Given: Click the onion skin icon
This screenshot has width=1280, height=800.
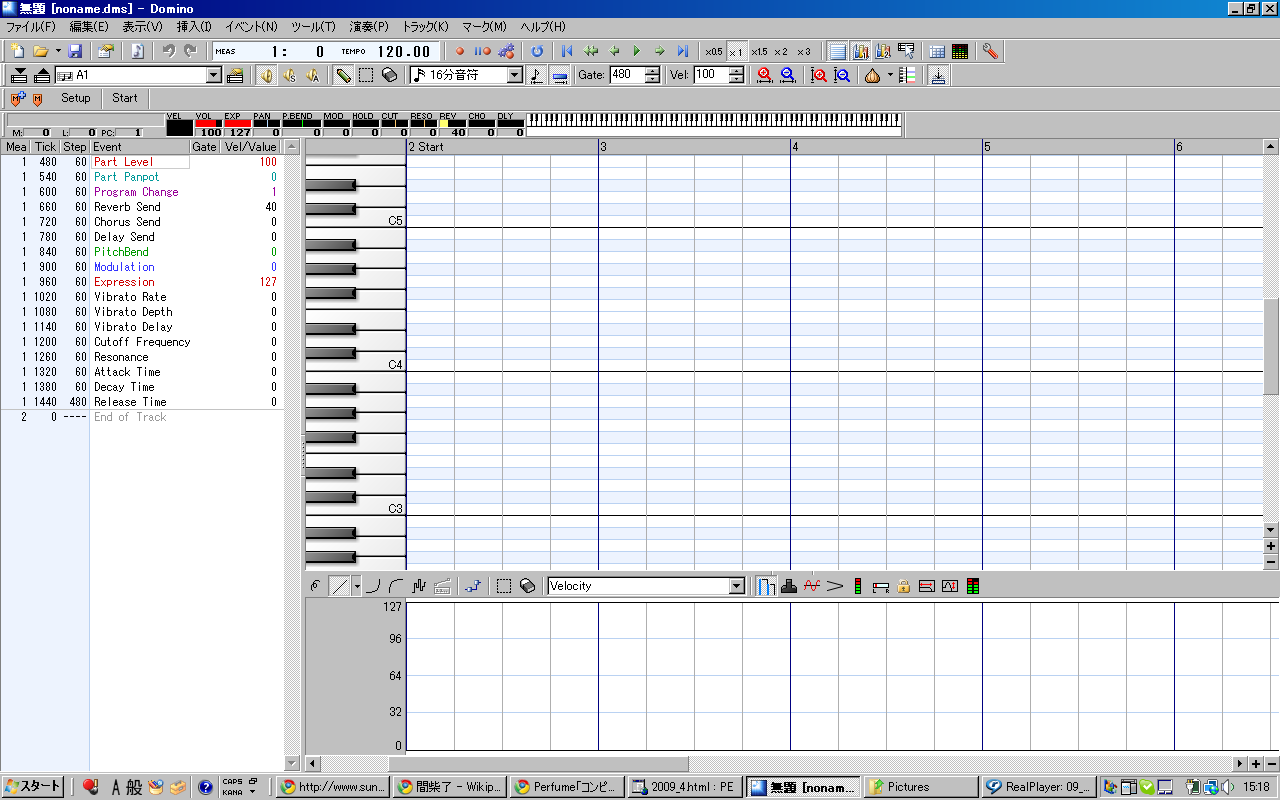Looking at the screenshot, I should pos(872,75).
